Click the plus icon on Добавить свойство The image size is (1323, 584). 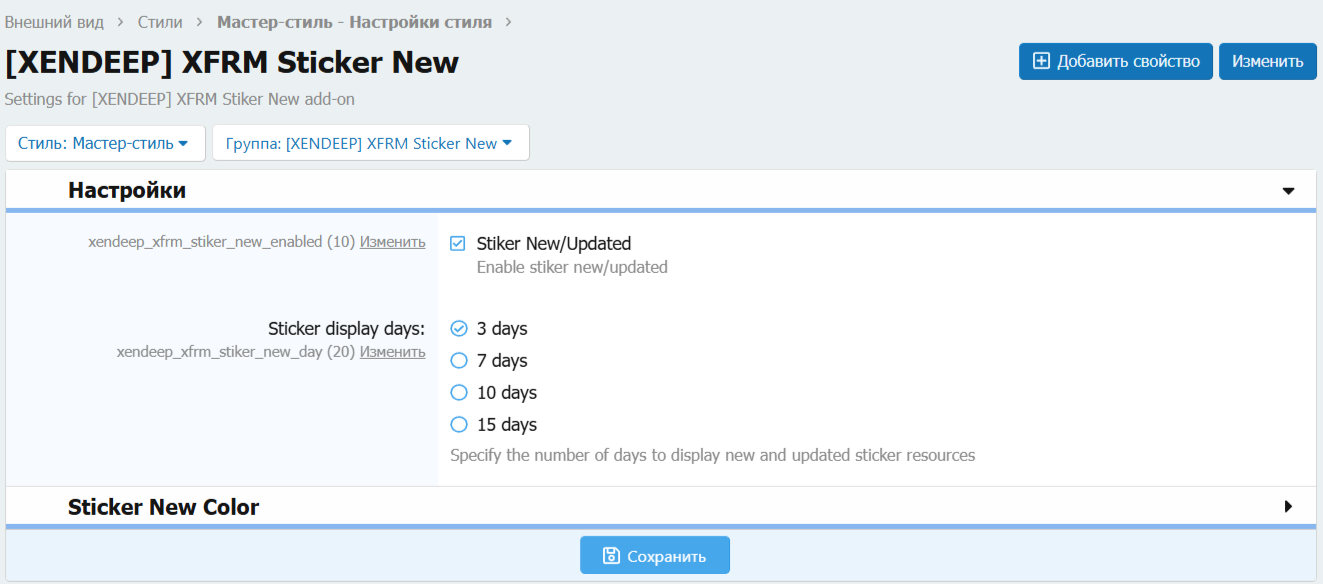click(1041, 61)
